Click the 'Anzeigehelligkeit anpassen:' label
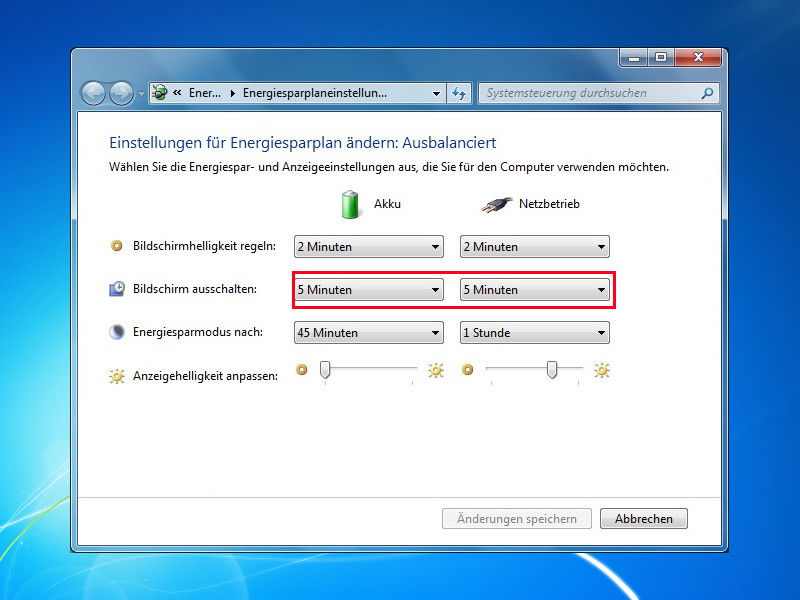This screenshot has height=600, width=800. click(x=206, y=376)
